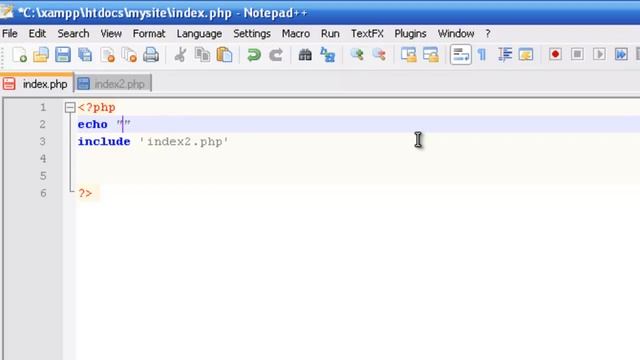
Task: Start macro recording
Action: pyautogui.click(x=555, y=54)
